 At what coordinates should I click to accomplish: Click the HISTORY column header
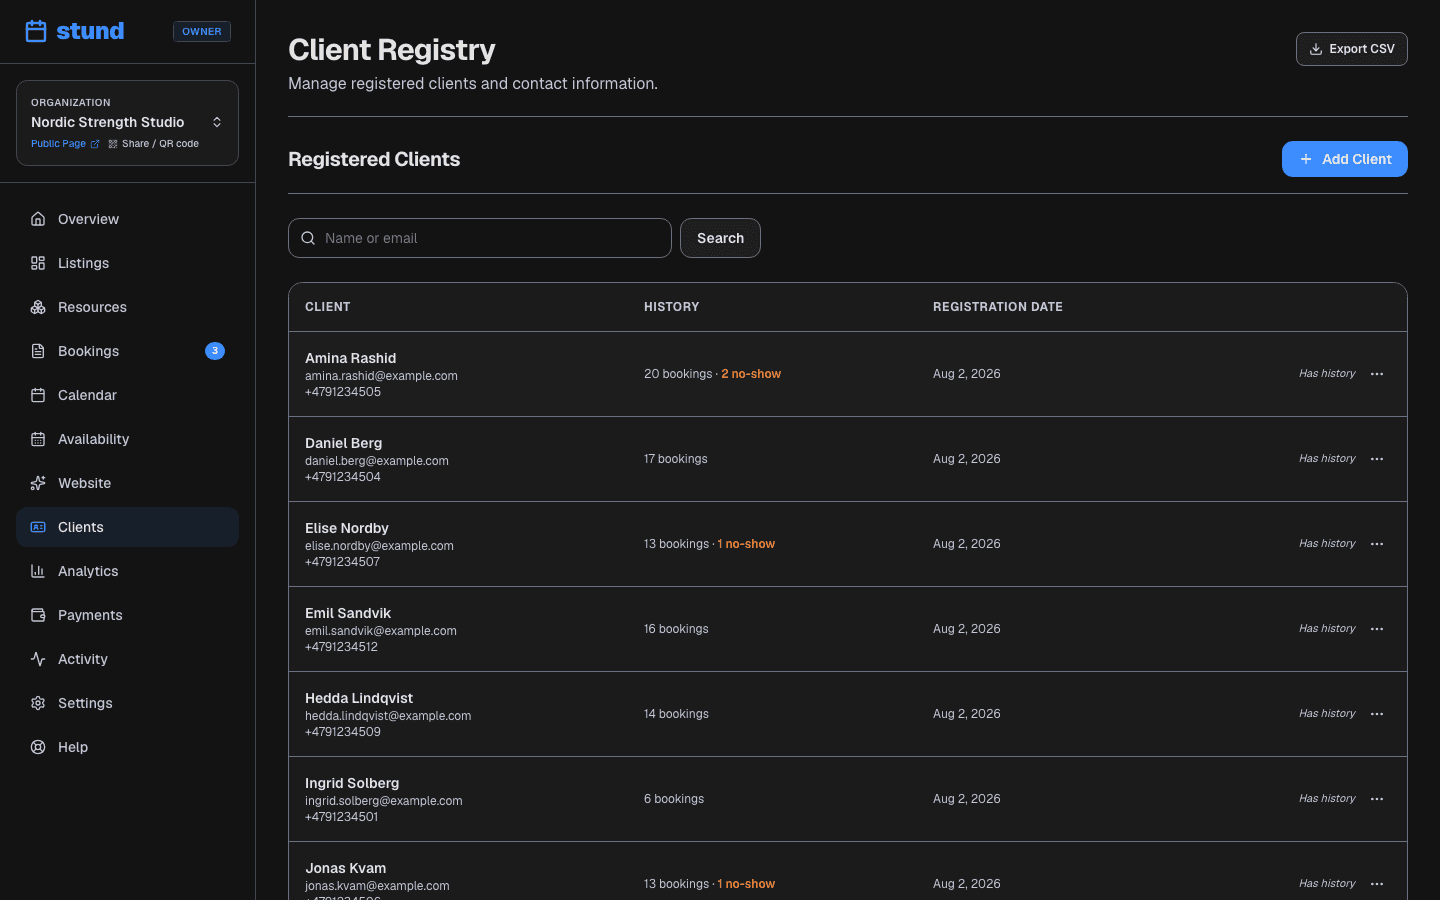tap(672, 307)
